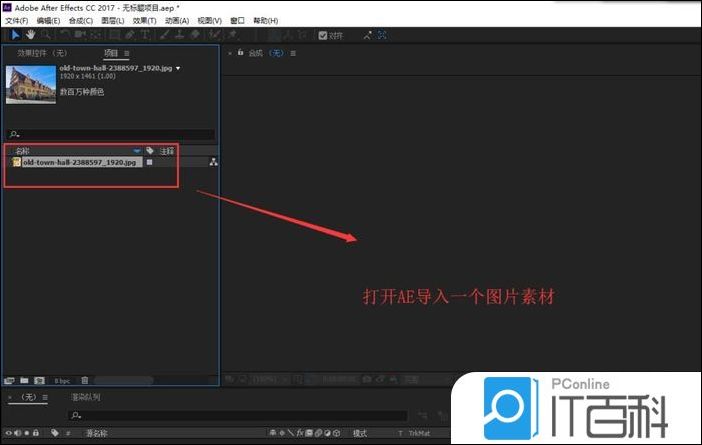702x445 pixels.
Task: Create a new folder in the project panel
Action: tap(24, 381)
